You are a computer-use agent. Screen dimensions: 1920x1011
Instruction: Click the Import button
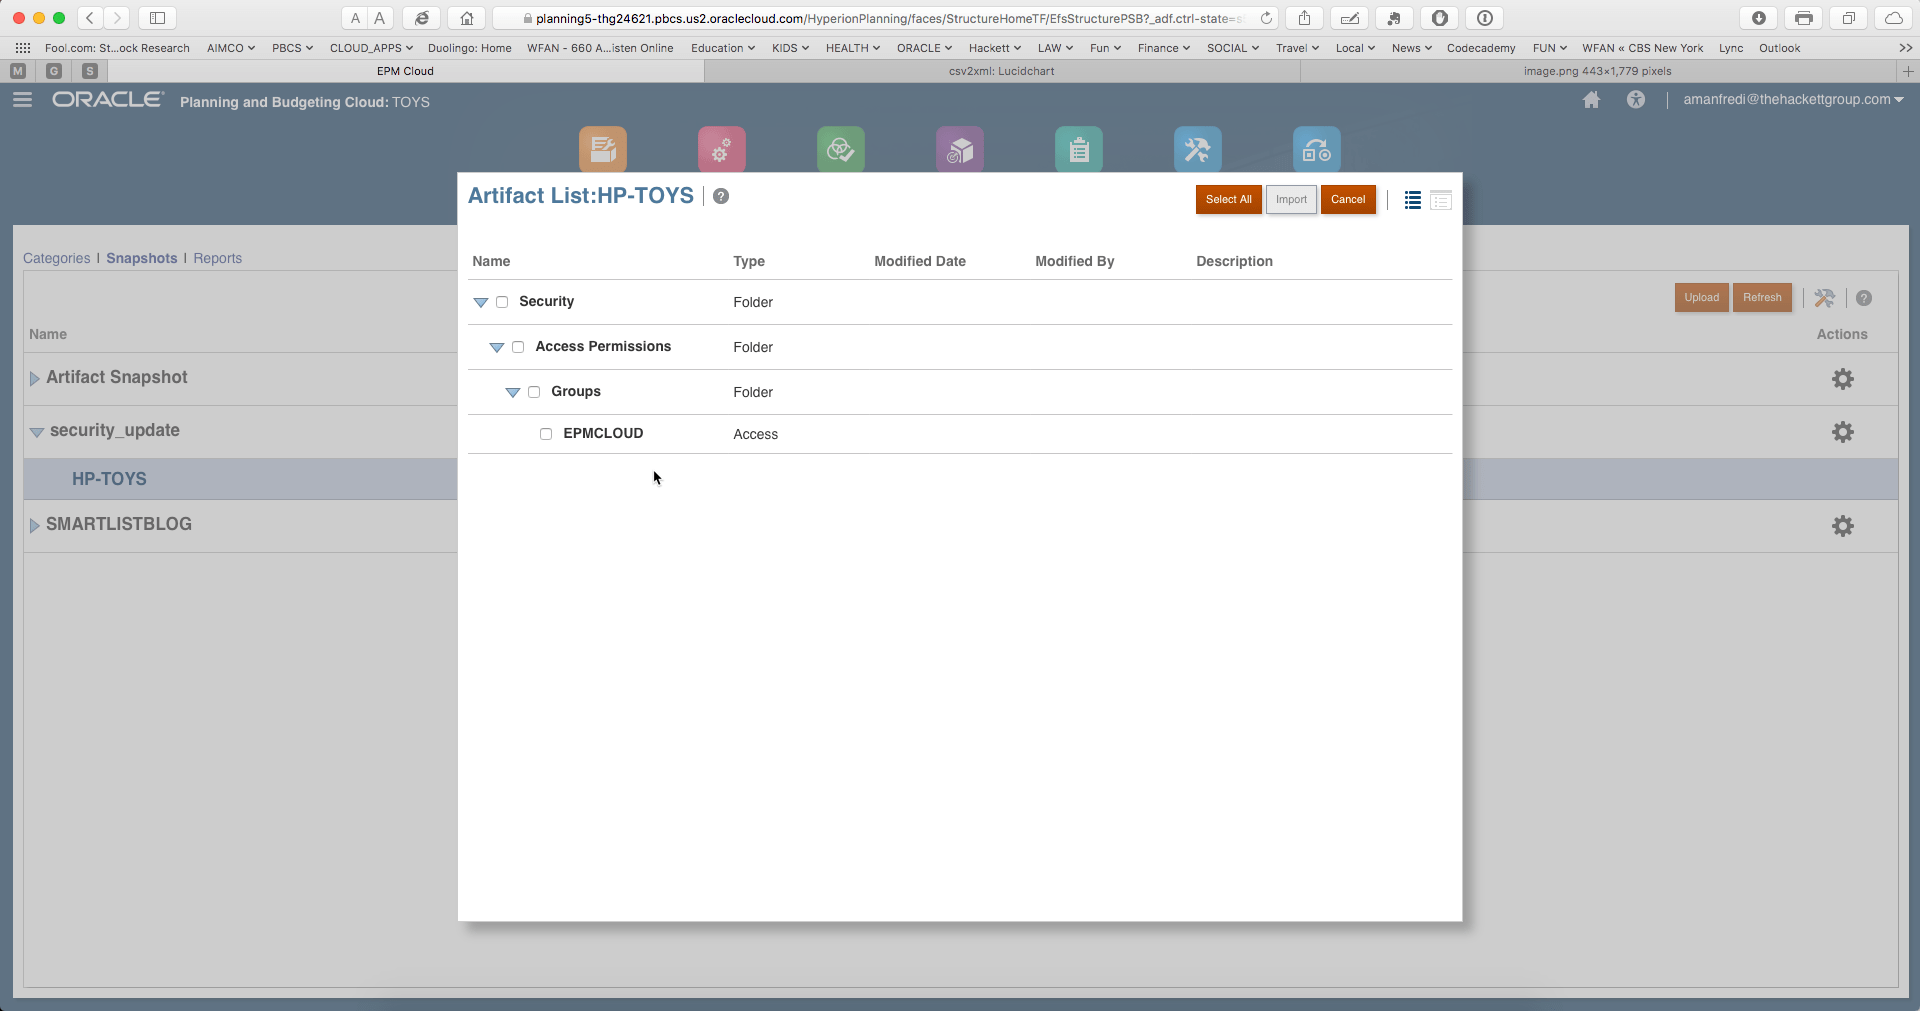[1291, 200]
